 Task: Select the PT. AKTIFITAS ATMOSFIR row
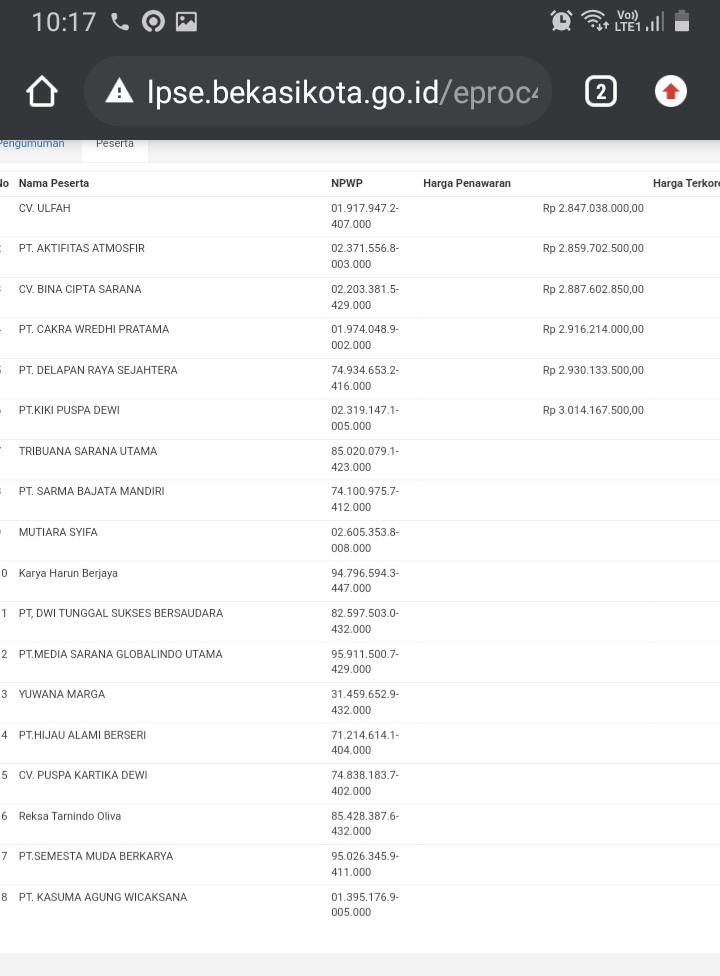coord(82,248)
